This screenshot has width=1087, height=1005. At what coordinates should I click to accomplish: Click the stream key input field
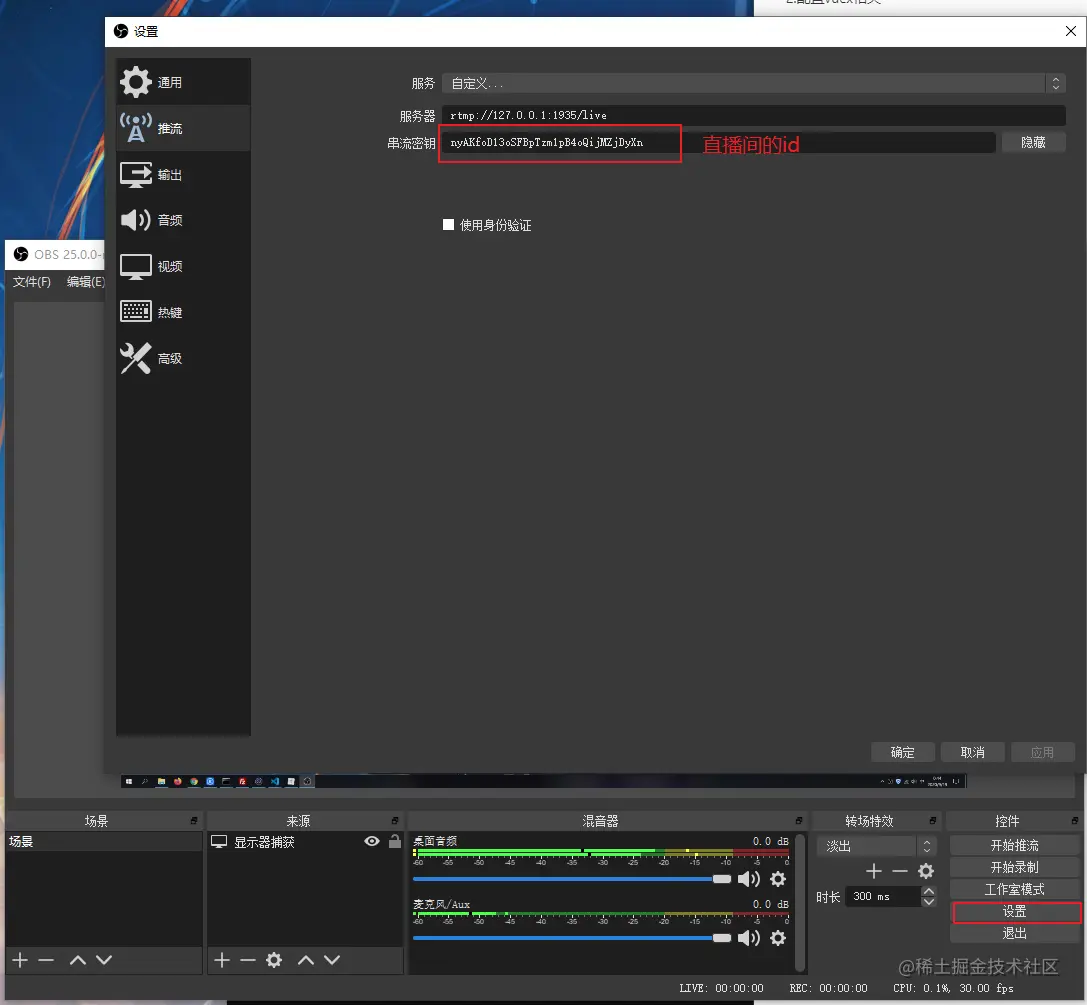click(718, 143)
